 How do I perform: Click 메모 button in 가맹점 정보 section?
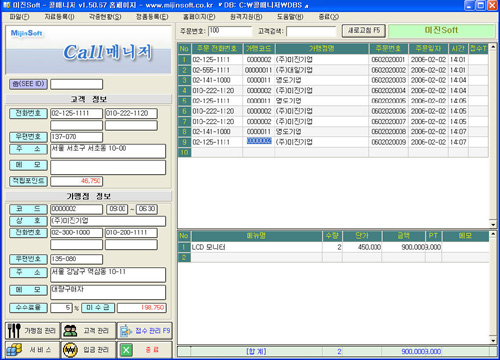click(x=28, y=290)
